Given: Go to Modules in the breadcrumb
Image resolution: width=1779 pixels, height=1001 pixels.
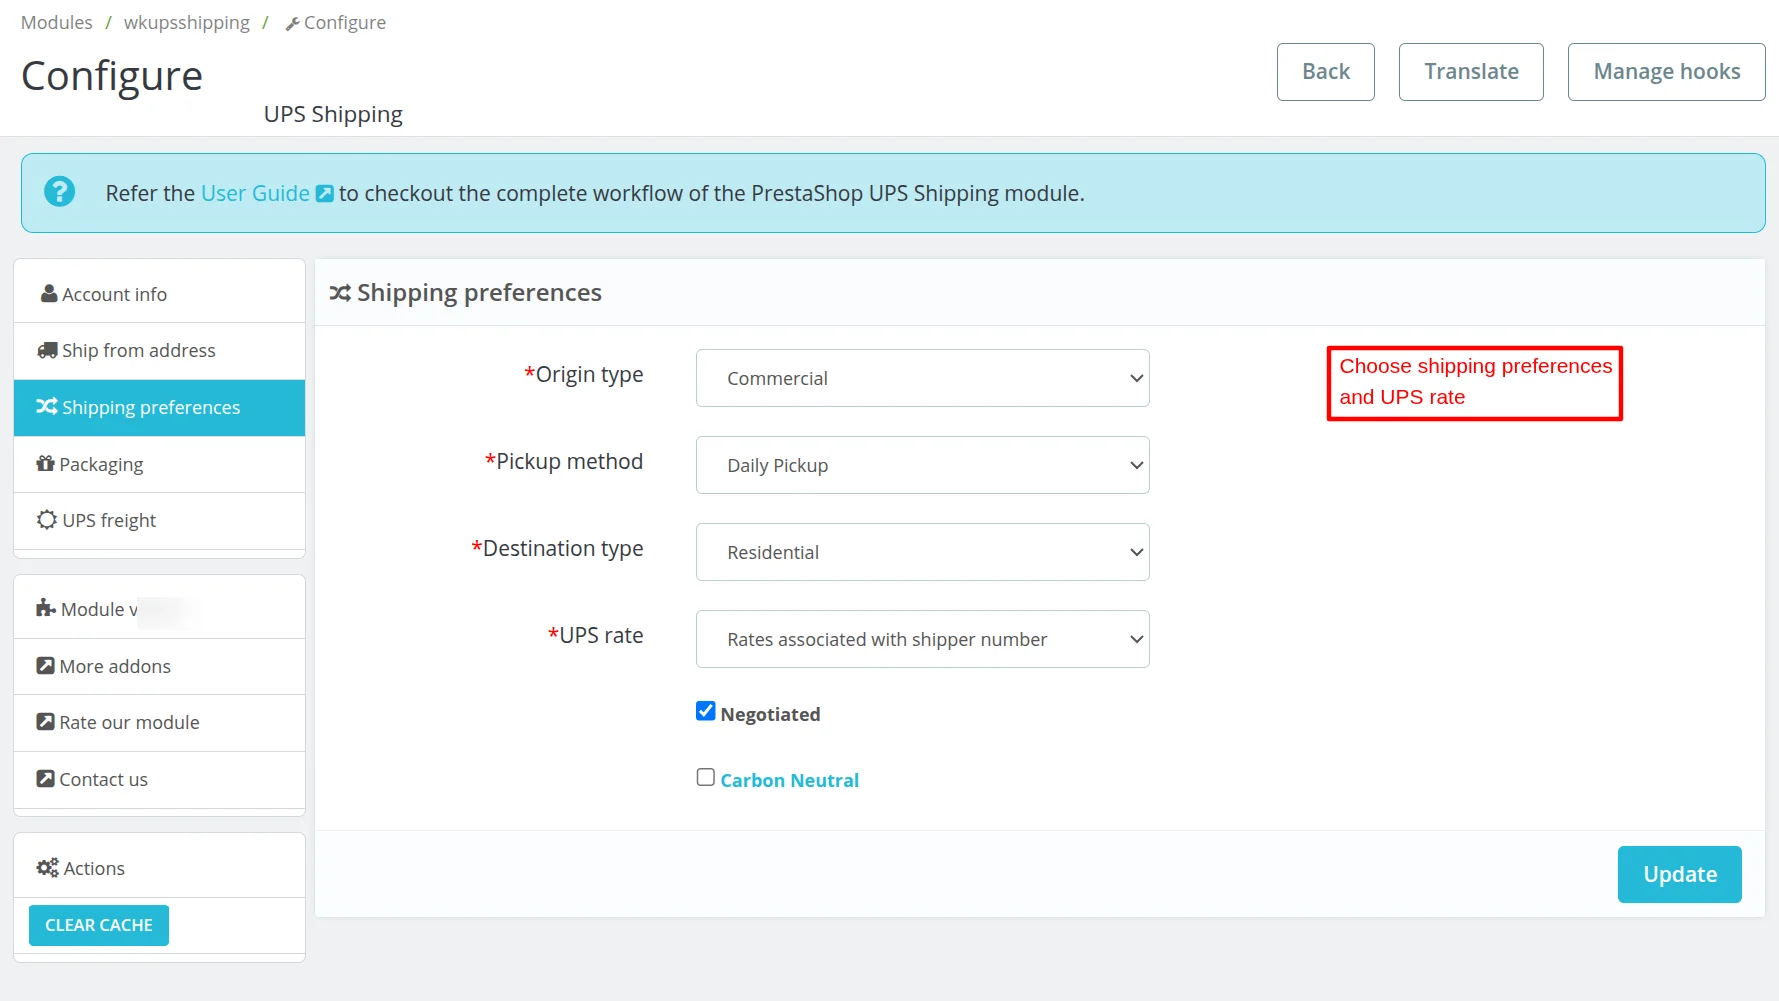Looking at the screenshot, I should (56, 22).
